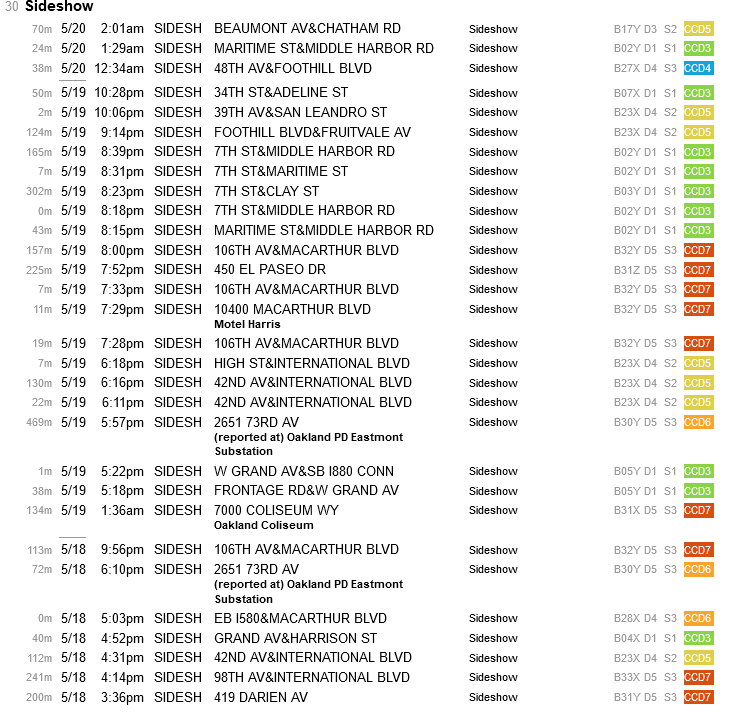Click Sideshow type on the 7:52pm row
Image resolution: width=741 pixels, height=712 pixels.
[x=493, y=270]
